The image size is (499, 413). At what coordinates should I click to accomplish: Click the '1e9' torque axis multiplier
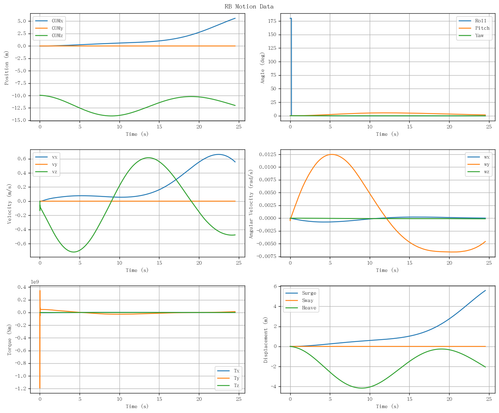pyautogui.click(x=35, y=282)
